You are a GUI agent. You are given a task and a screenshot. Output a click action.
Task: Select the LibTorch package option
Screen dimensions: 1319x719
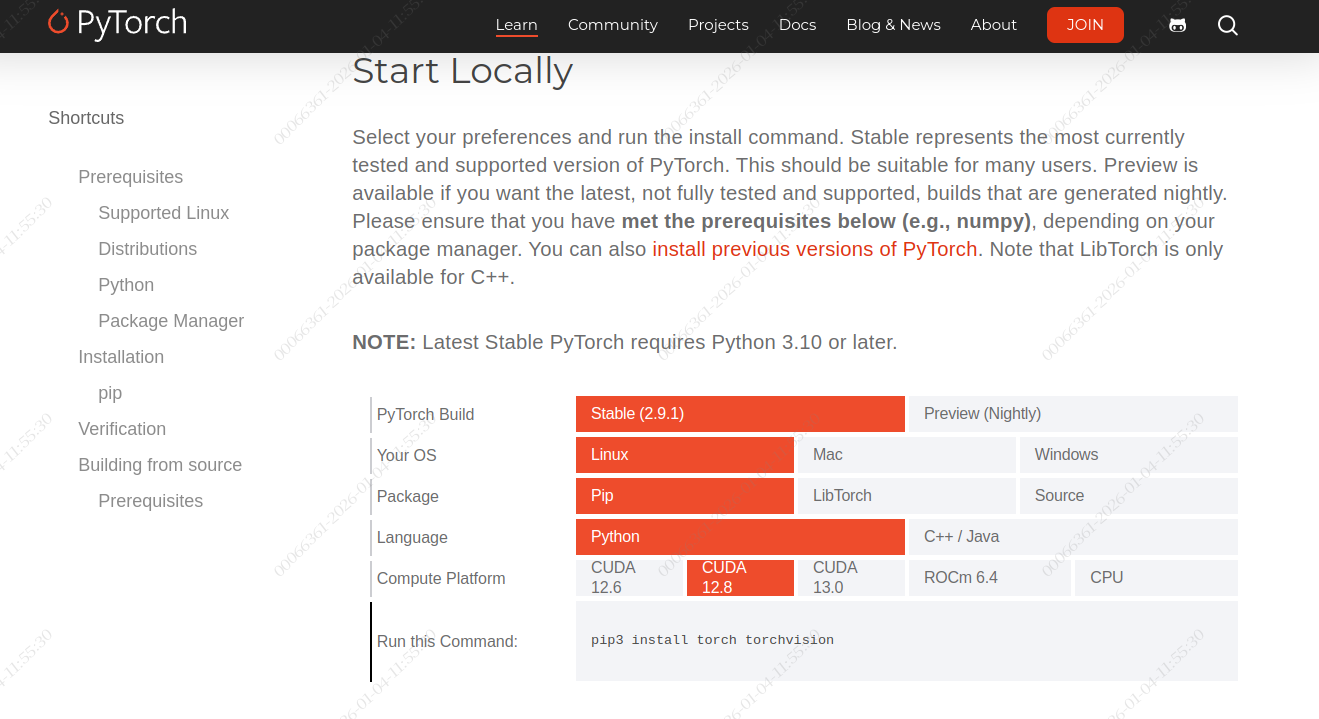907,496
